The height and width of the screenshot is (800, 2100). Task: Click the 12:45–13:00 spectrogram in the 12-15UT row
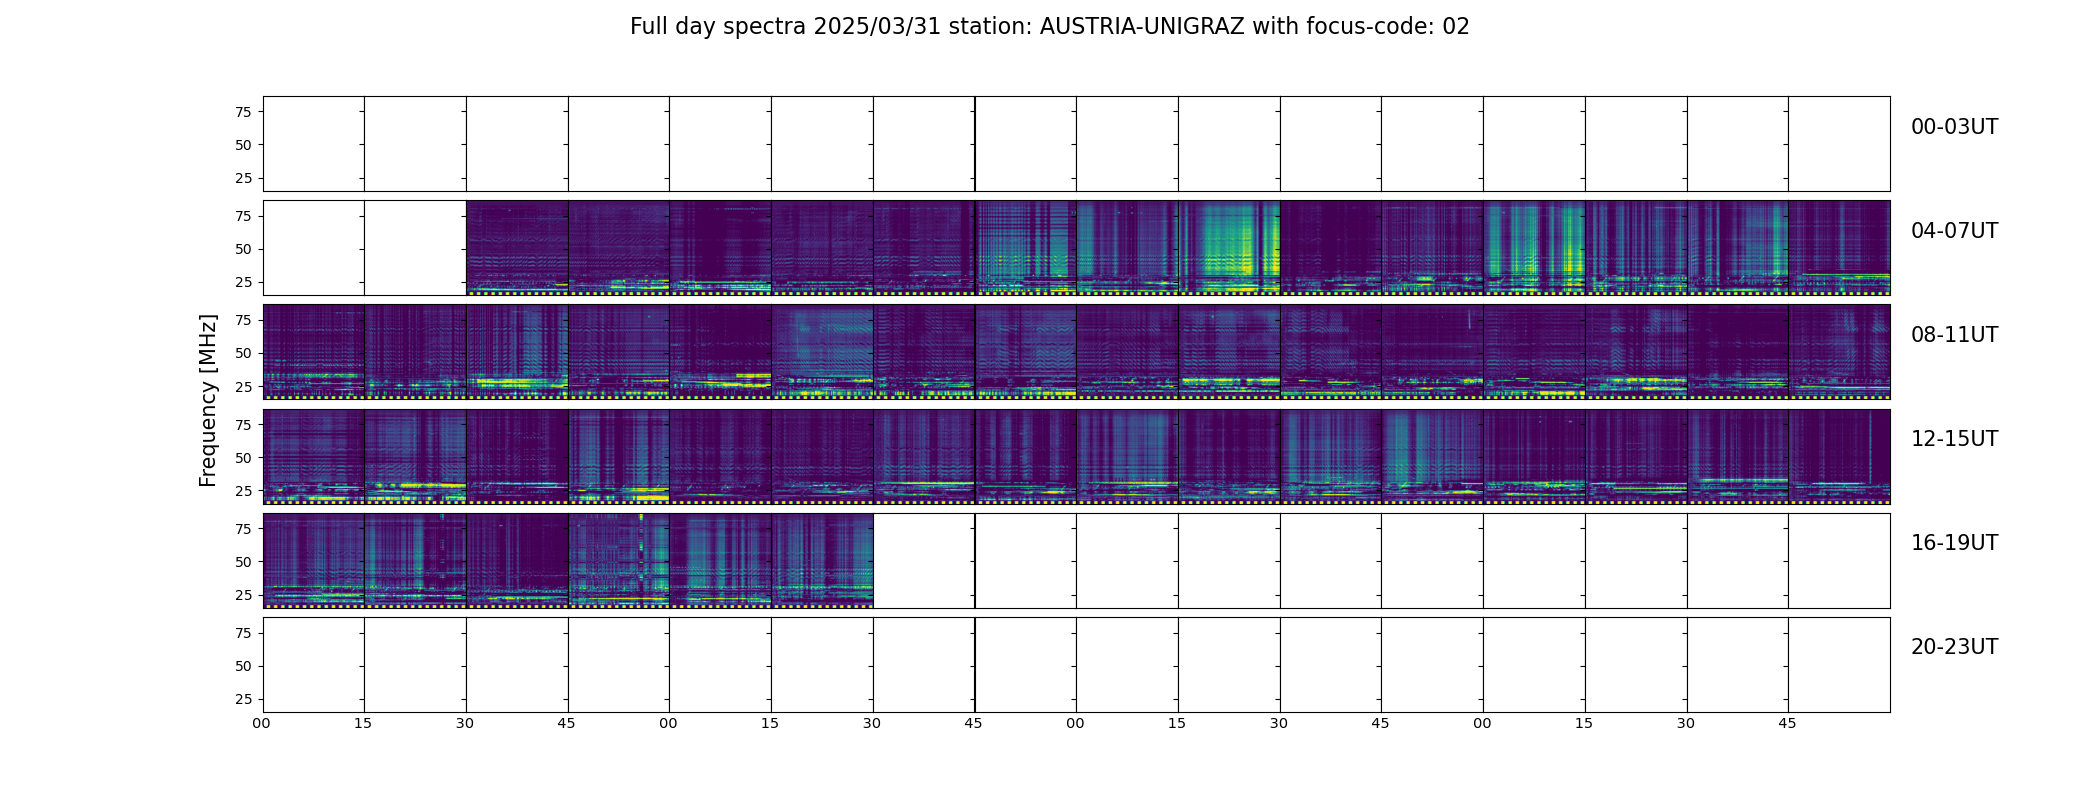point(619,456)
